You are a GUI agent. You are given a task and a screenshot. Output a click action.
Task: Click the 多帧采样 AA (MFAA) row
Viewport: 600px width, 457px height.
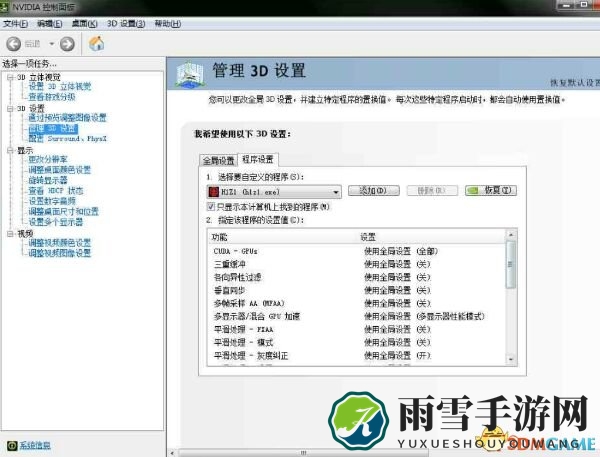357,303
